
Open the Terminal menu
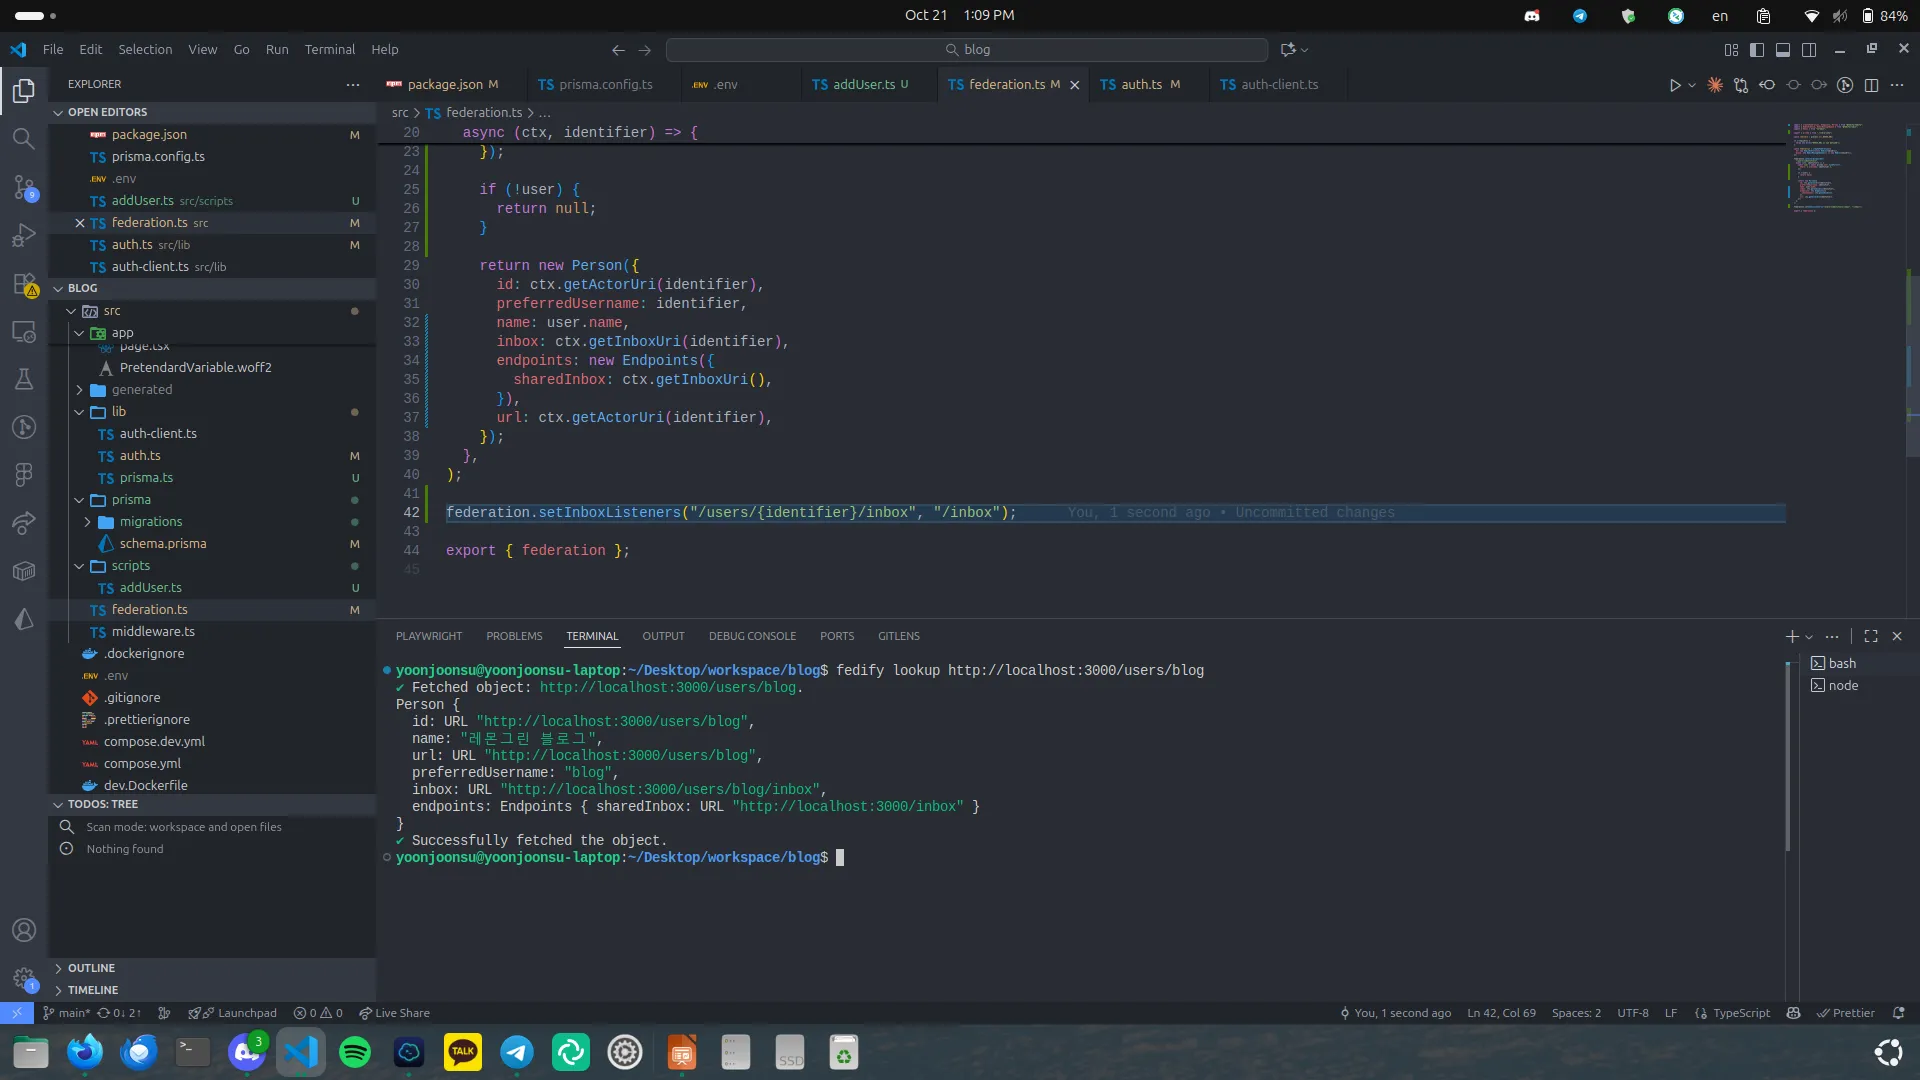click(329, 50)
